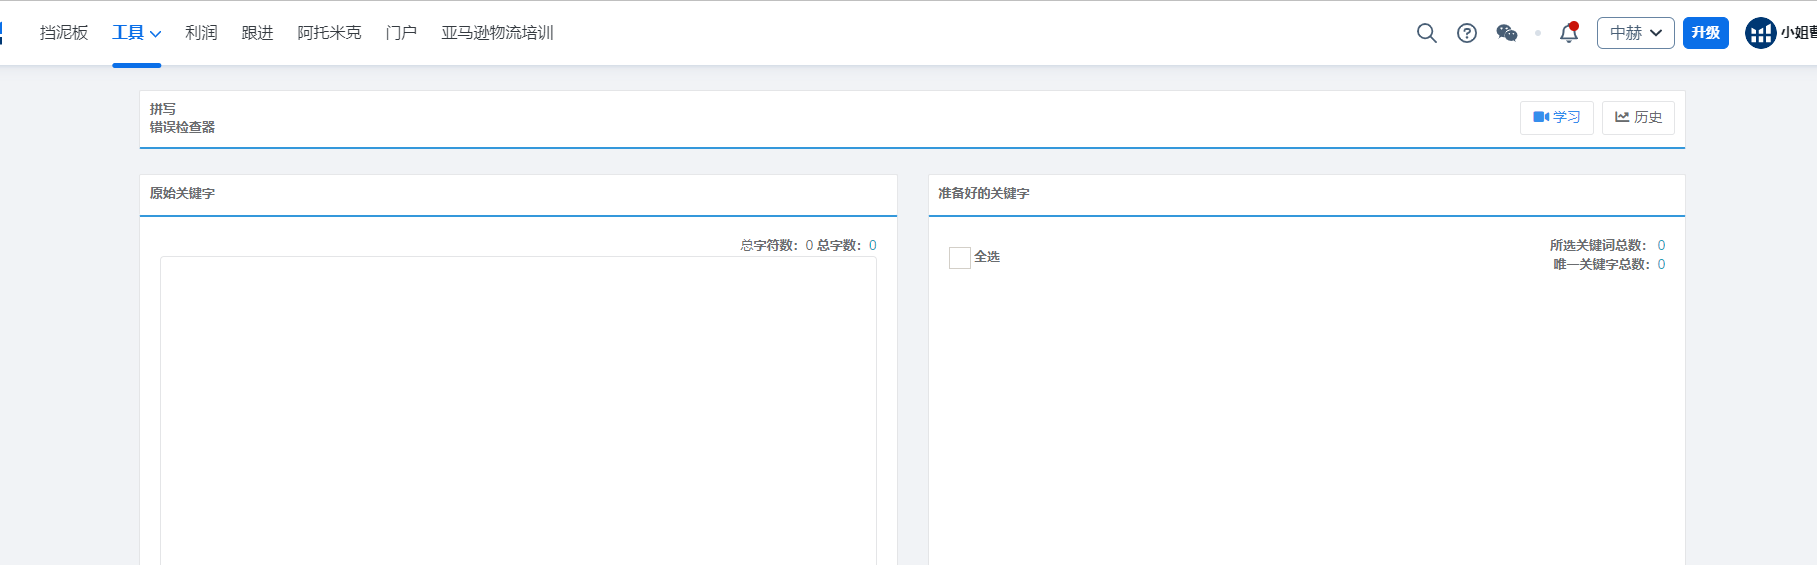
Task: Click the search magnifier icon
Action: click(x=1426, y=33)
